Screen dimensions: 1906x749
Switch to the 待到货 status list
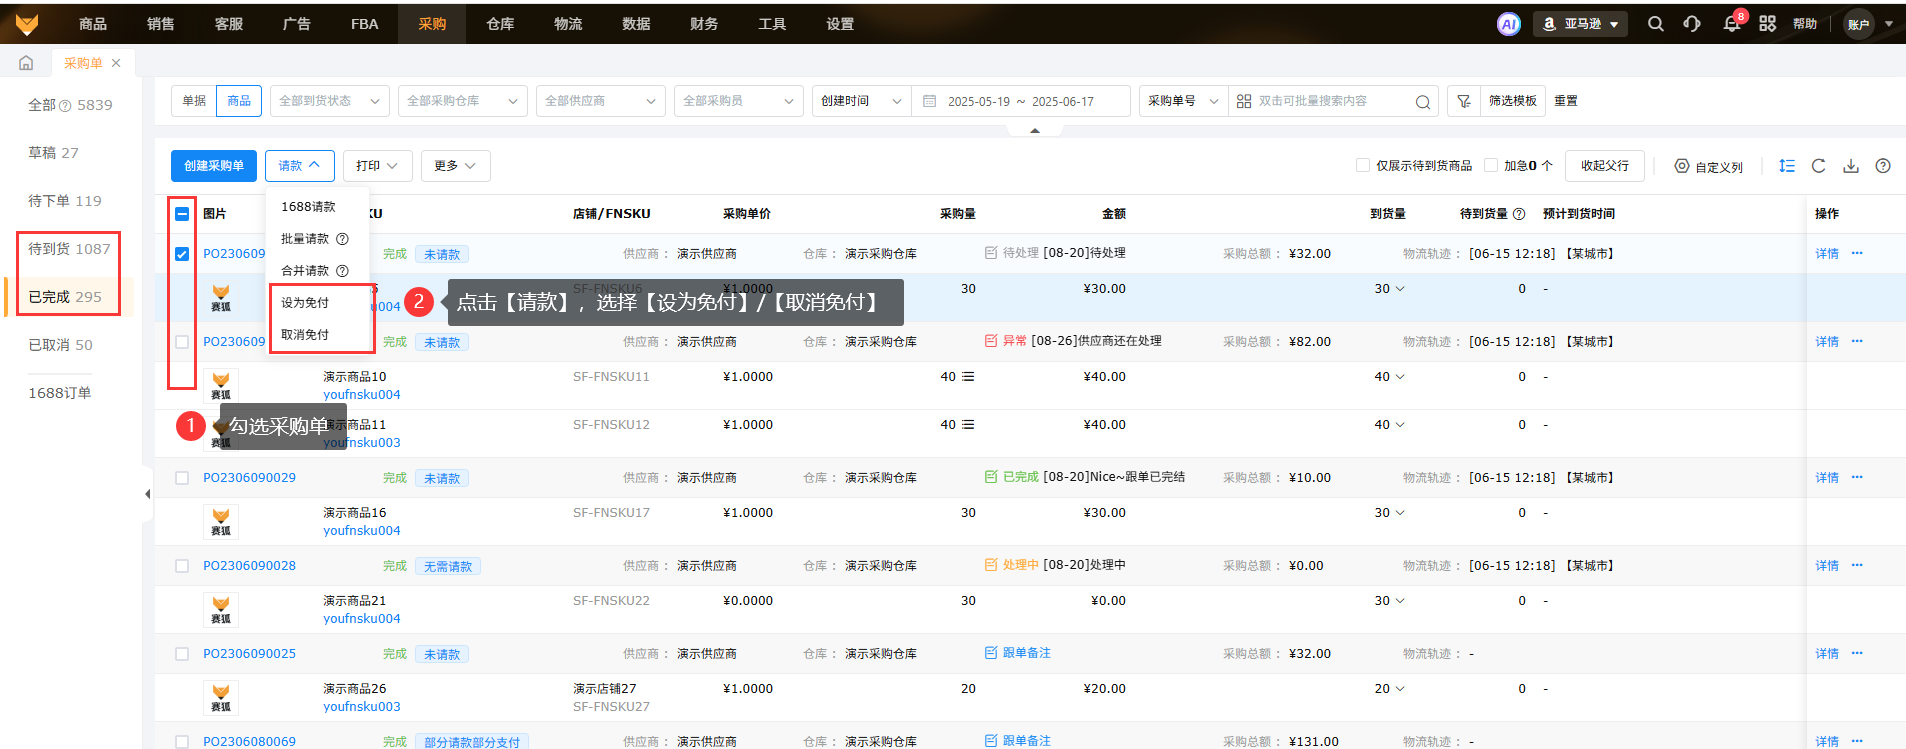click(69, 249)
